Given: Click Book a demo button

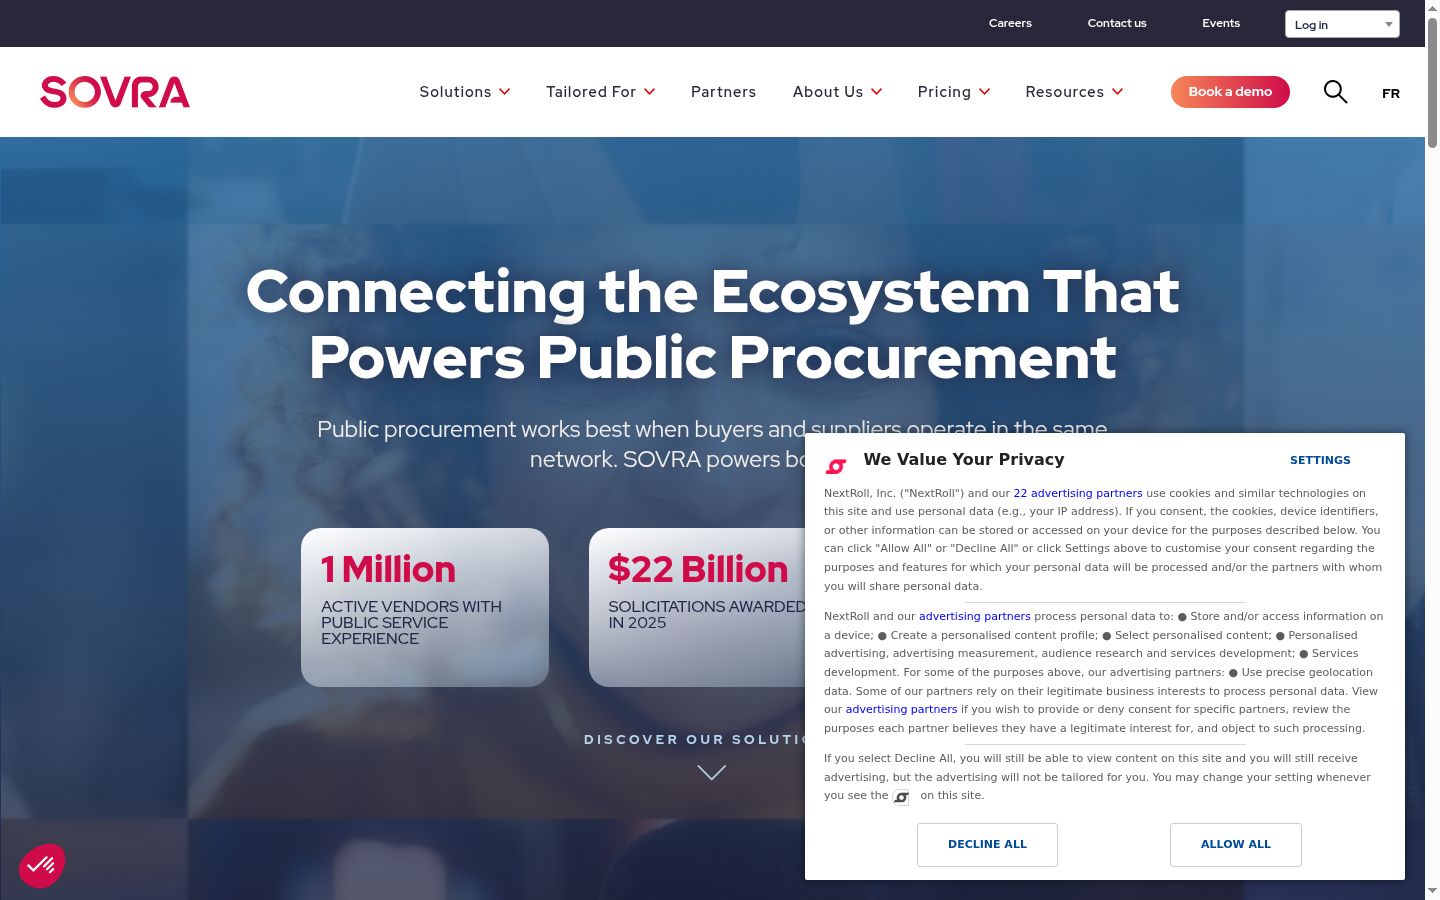Looking at the screenshot, I should (x=1230, y=92).
